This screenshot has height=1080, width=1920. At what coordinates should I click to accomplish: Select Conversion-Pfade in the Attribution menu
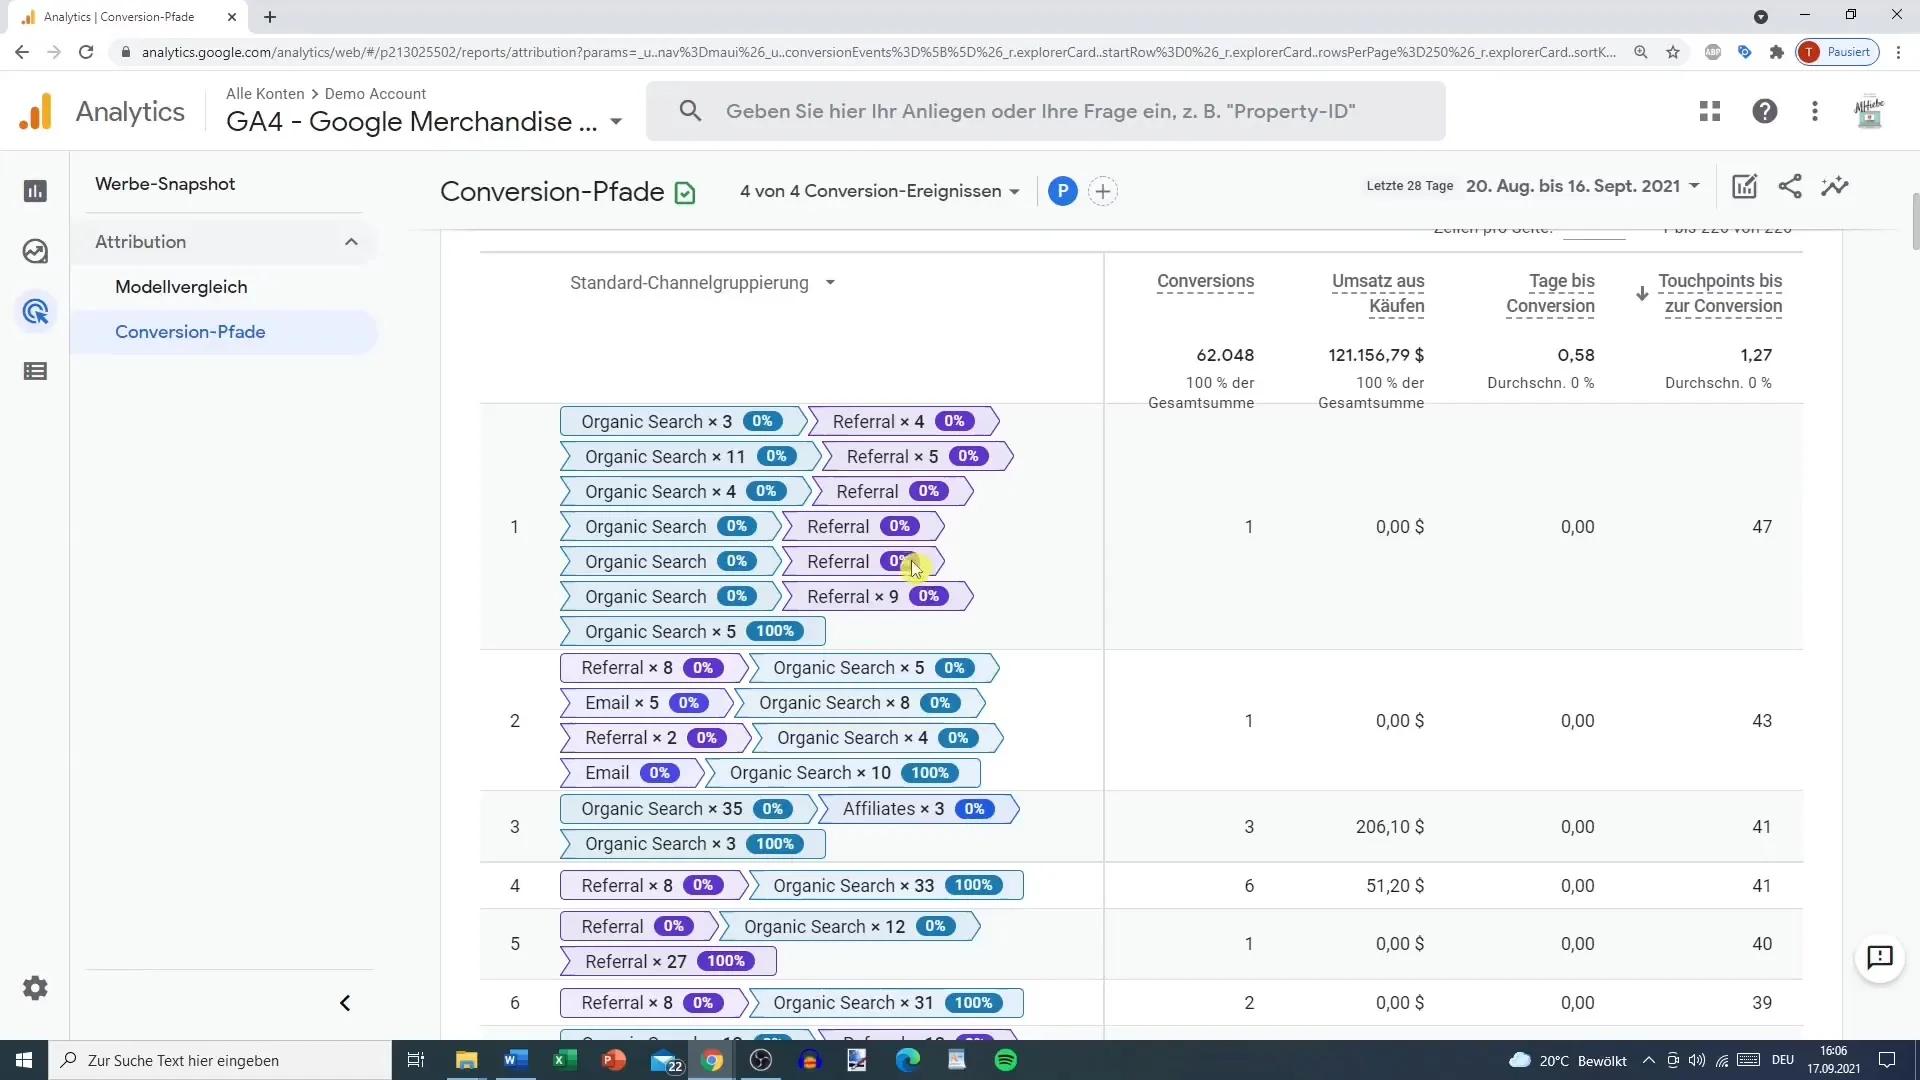[190, 332]
